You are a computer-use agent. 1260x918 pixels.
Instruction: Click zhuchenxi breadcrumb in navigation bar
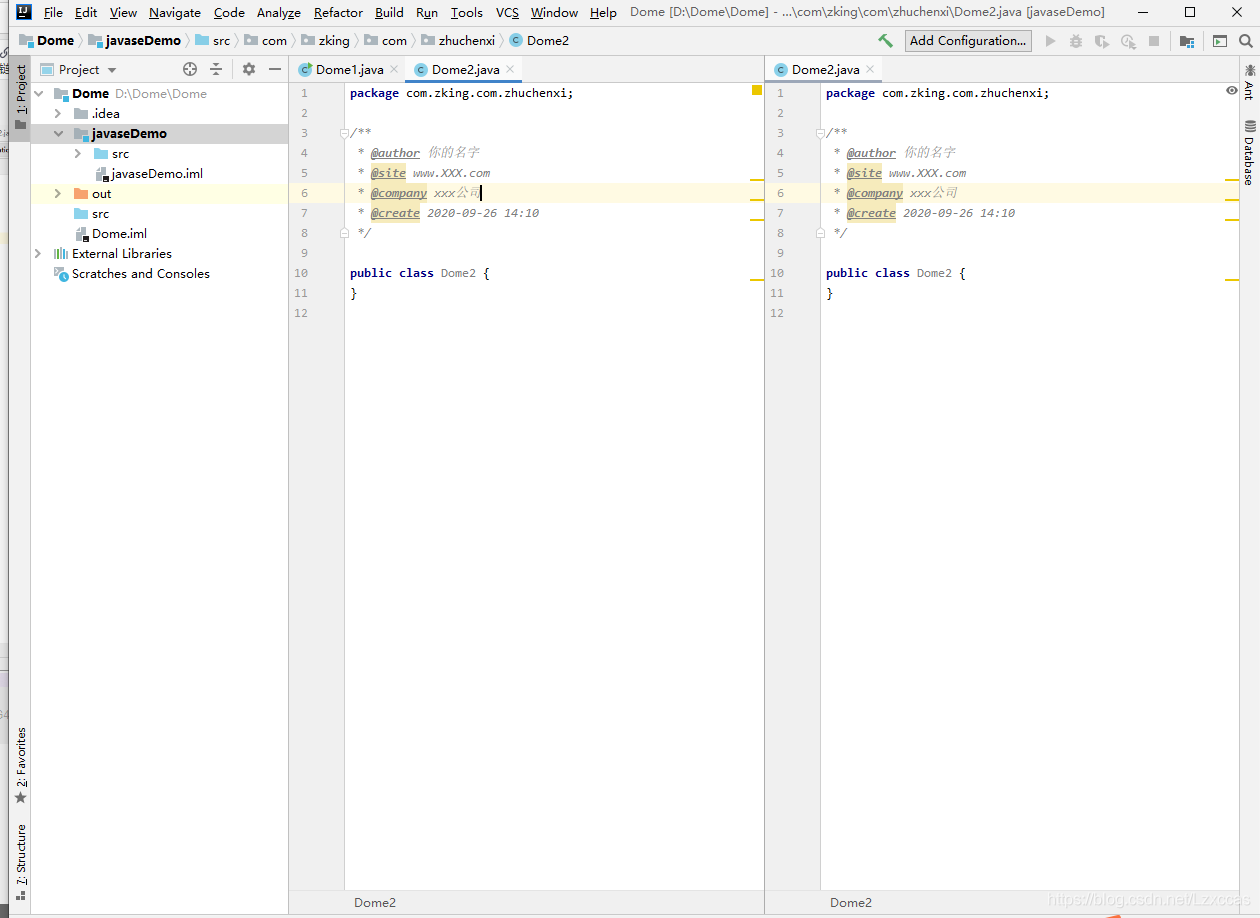pos(458,41)
